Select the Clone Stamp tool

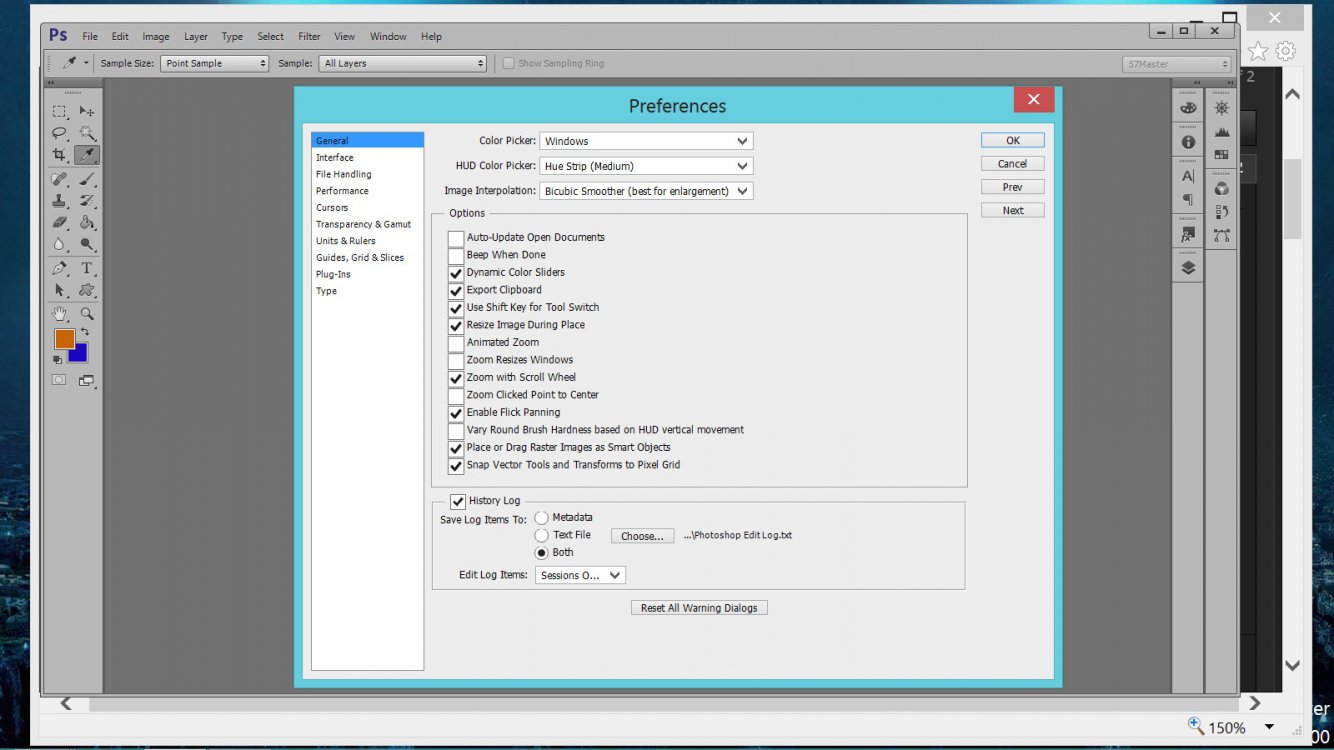click(60, 201)
